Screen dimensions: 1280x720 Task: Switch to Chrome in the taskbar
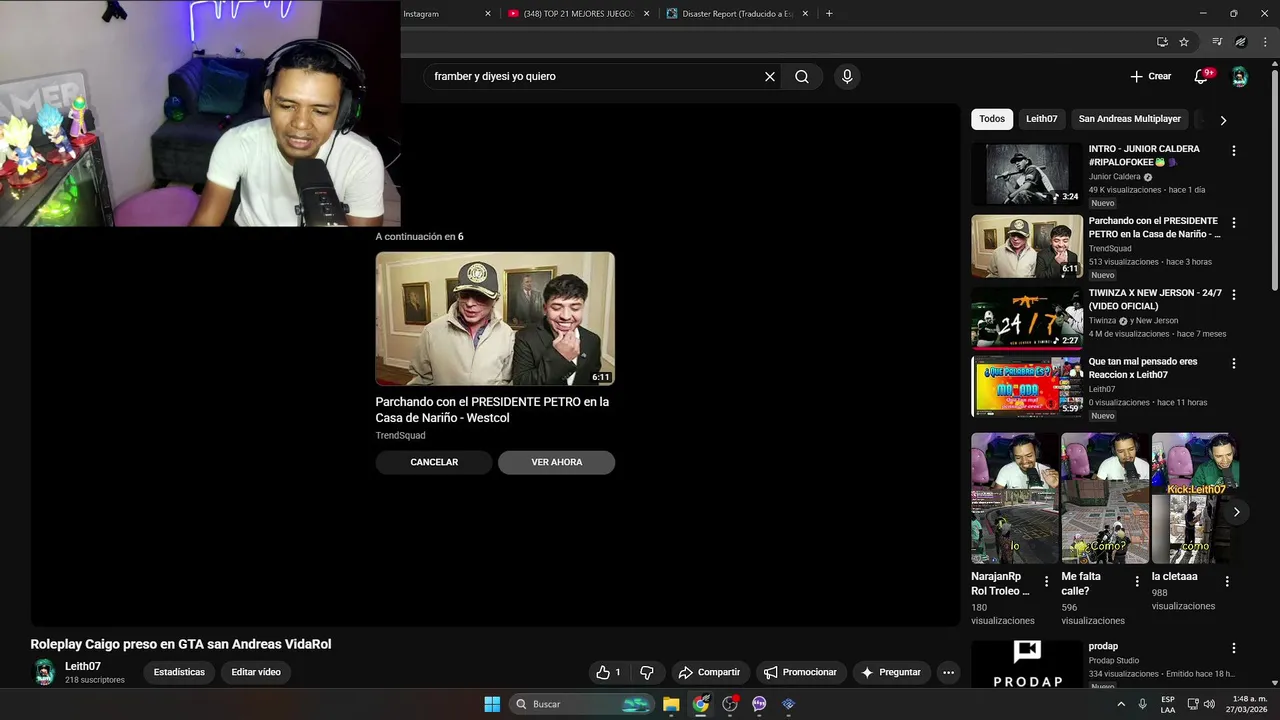701,704
